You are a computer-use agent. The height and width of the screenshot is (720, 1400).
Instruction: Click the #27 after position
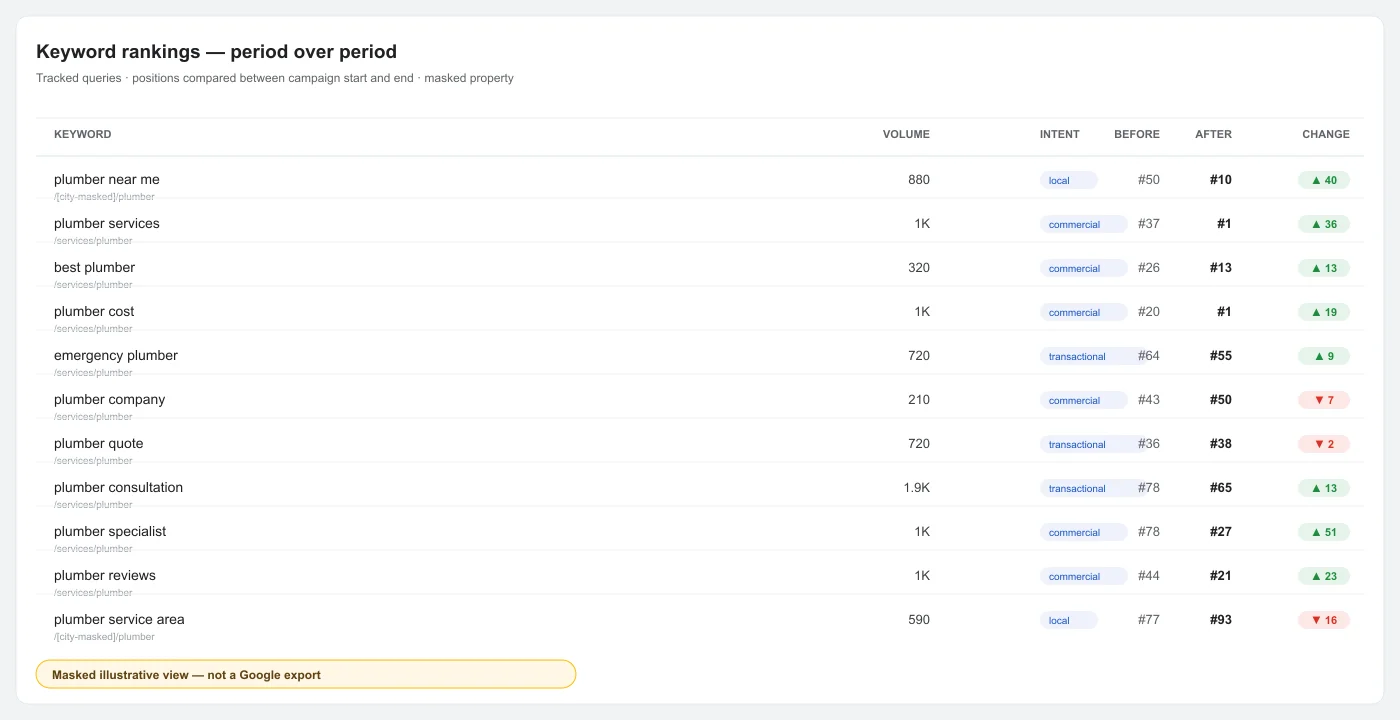tap(1221, 532)
